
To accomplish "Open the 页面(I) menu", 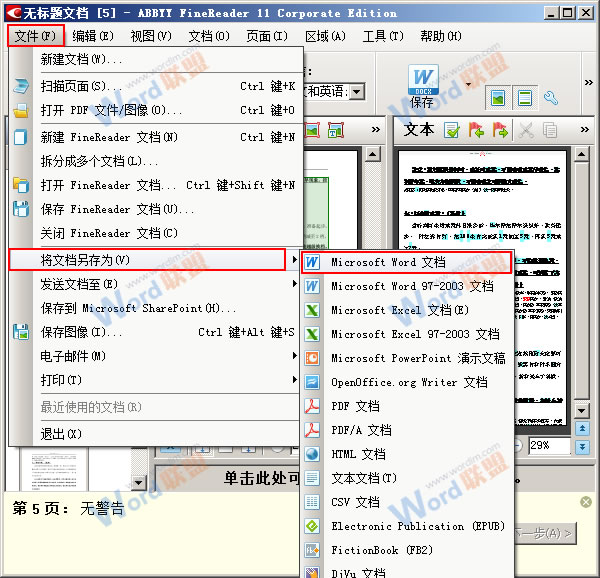I will (267, 36).
